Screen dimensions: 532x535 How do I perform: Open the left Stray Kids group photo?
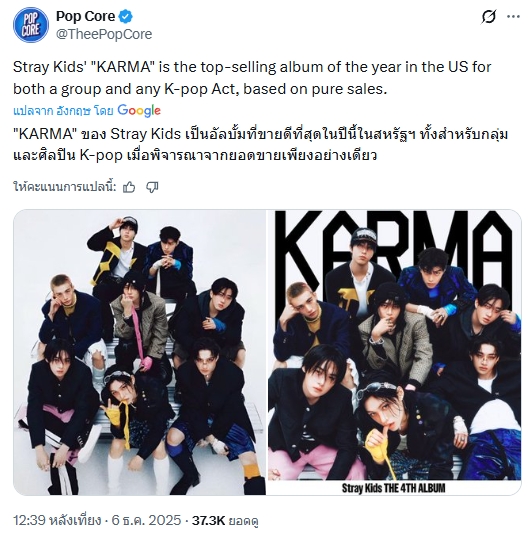coord(139,352)
